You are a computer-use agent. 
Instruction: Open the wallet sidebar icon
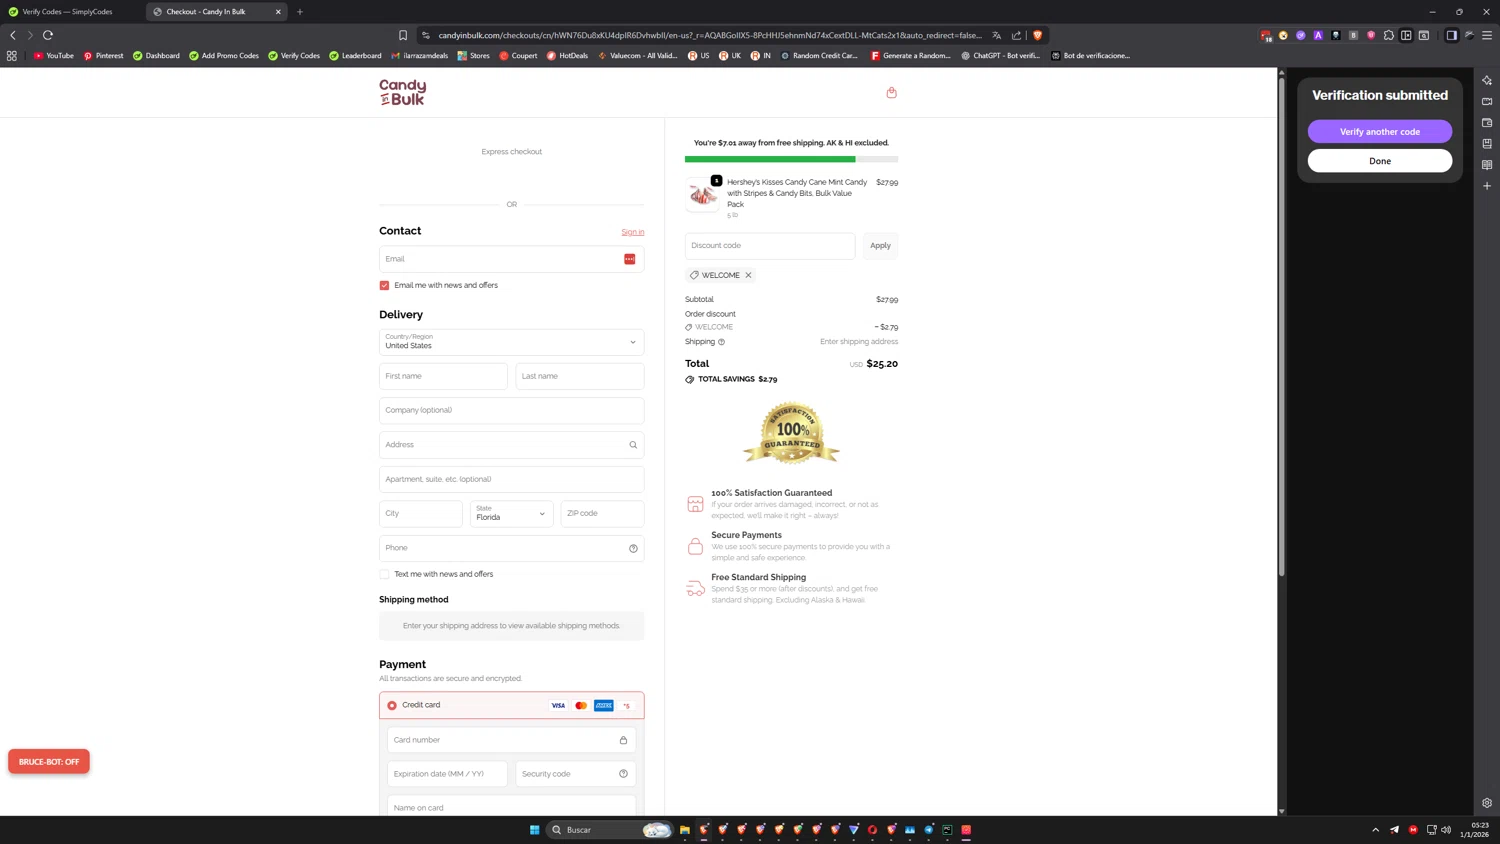click(x=1487, y=123)
